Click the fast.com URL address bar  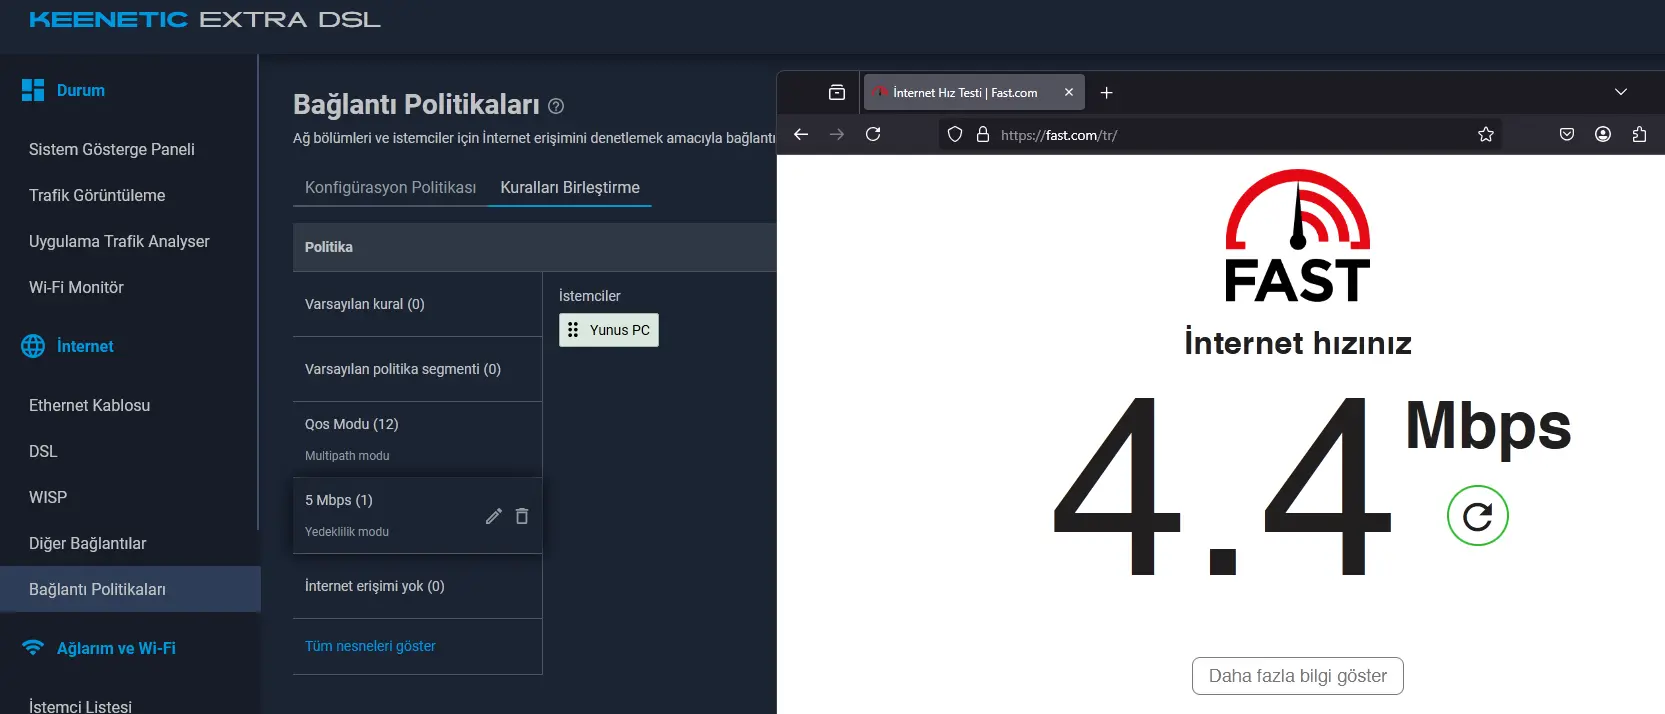(1220, 134)
